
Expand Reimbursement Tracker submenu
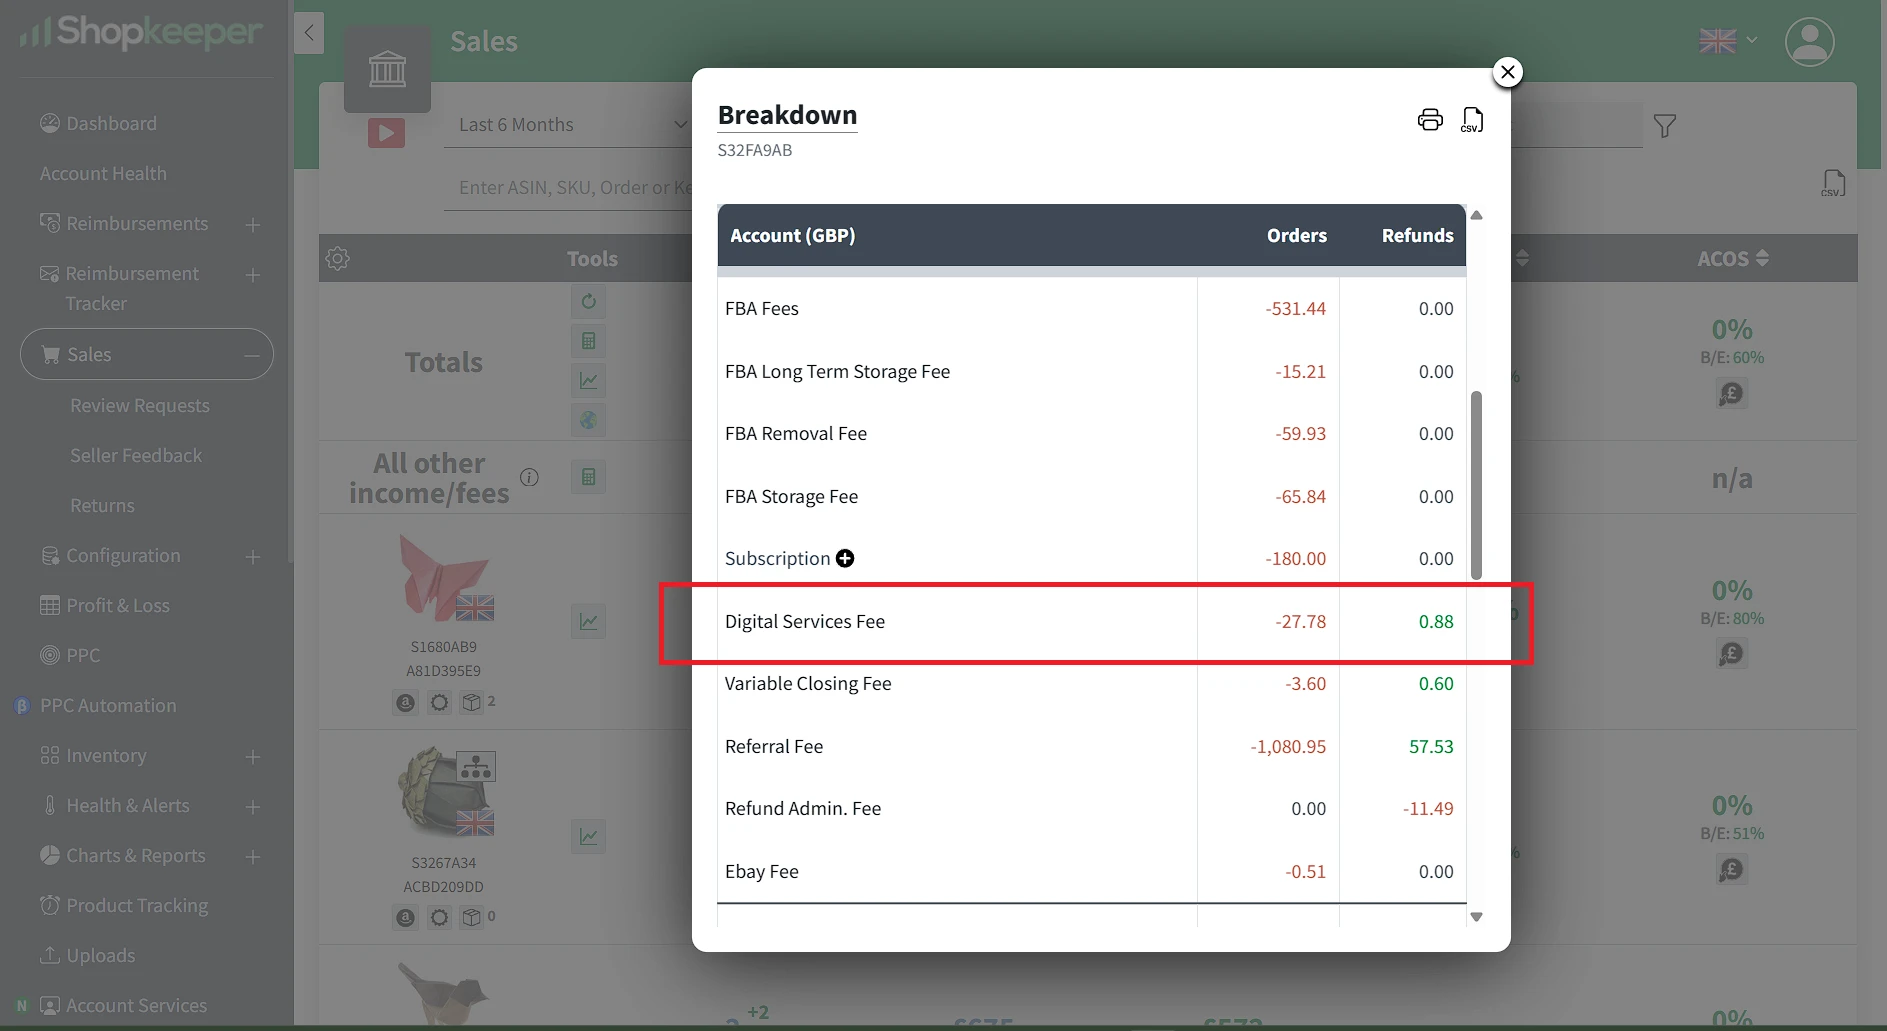coord(253,275)
